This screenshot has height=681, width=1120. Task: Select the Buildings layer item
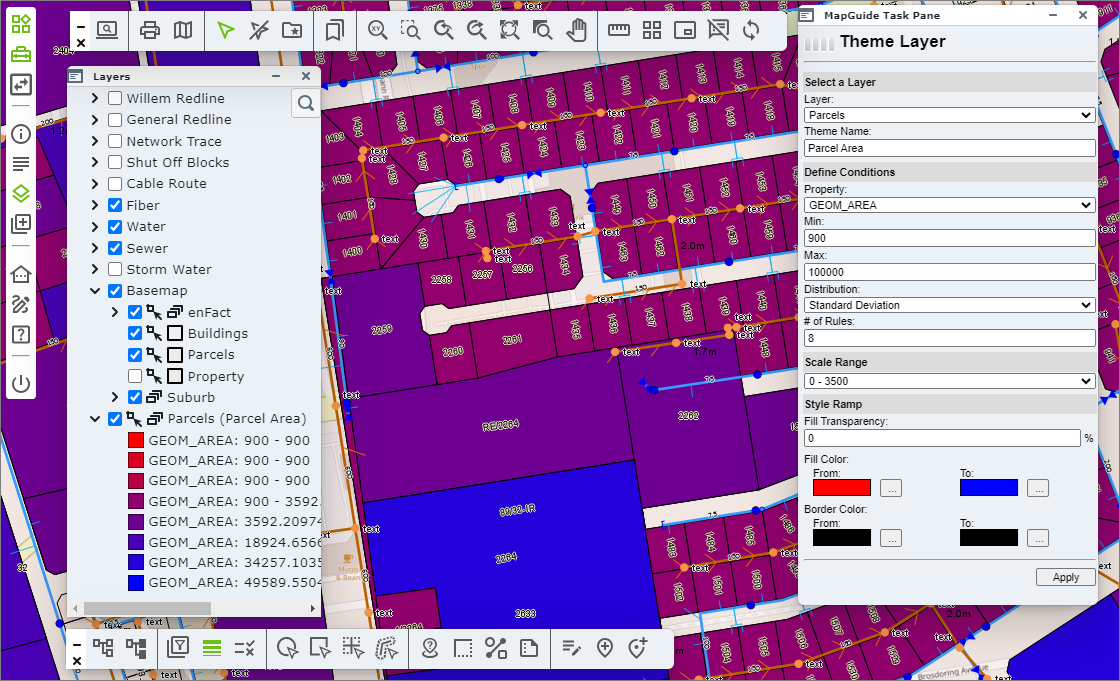tap(217, 334)
